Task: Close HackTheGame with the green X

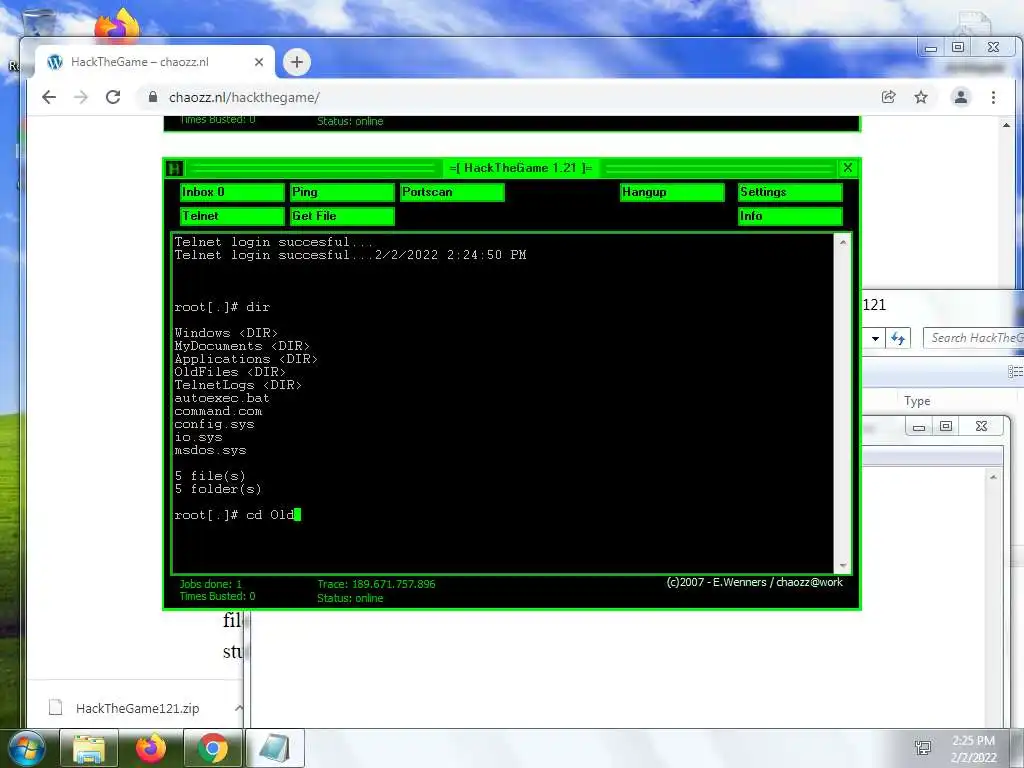Action: pyautogui.click(x=848, y=168)
